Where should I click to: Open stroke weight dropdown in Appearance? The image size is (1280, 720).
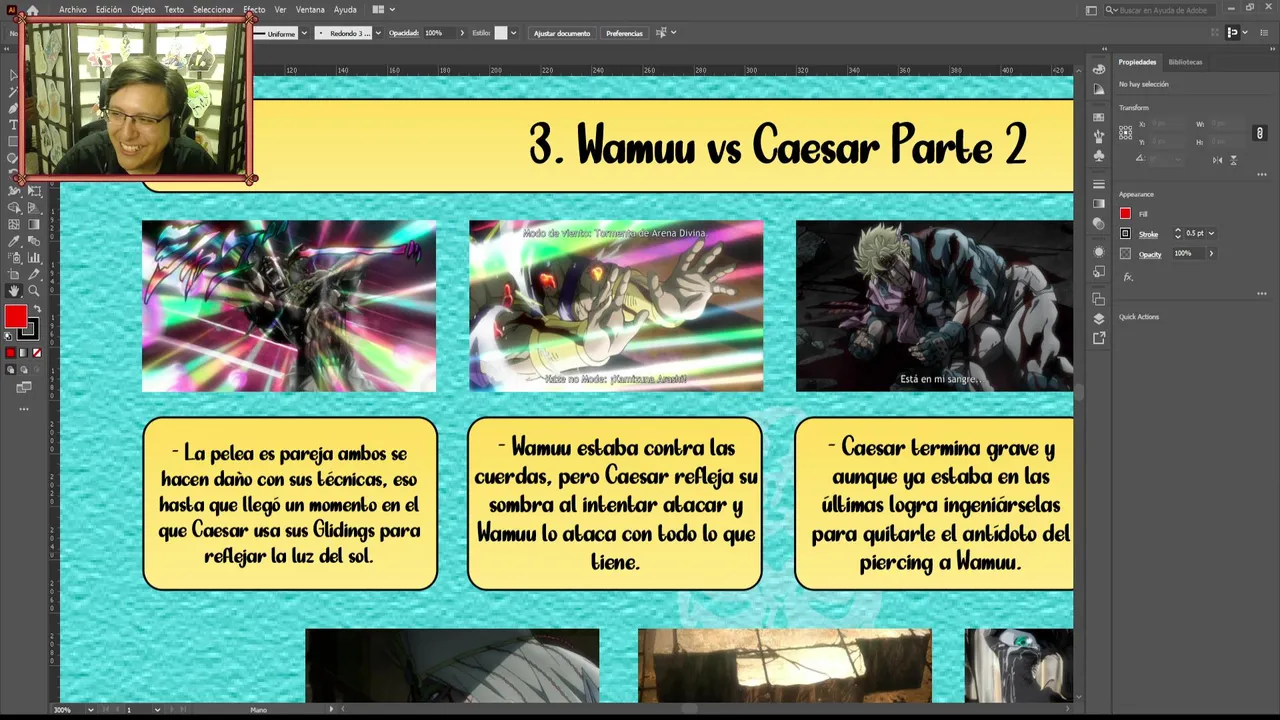coord(1211,233)
